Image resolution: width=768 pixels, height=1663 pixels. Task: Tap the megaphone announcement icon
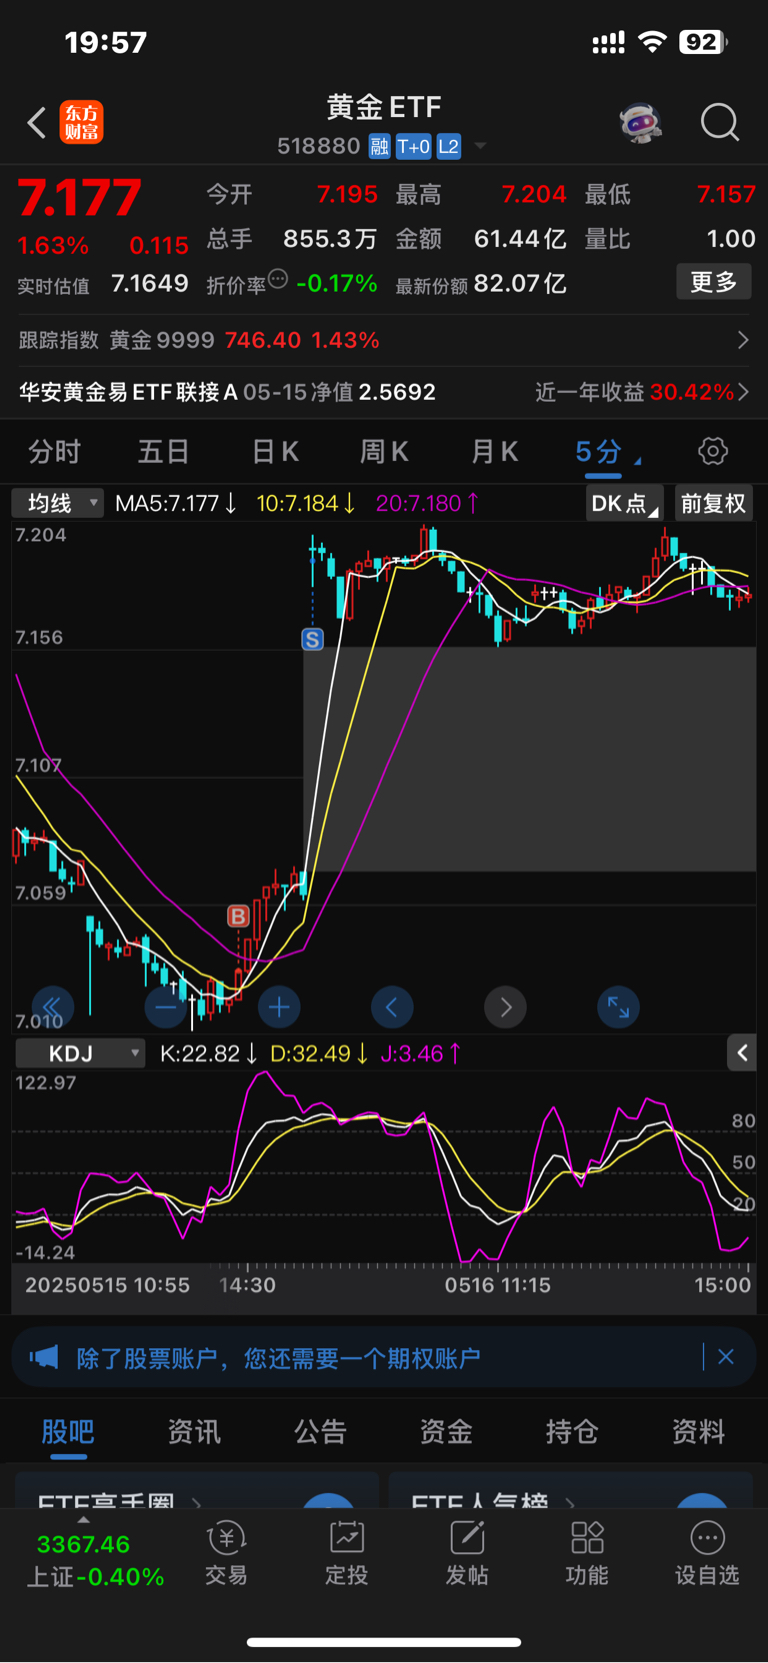(x=44, y=1357)
